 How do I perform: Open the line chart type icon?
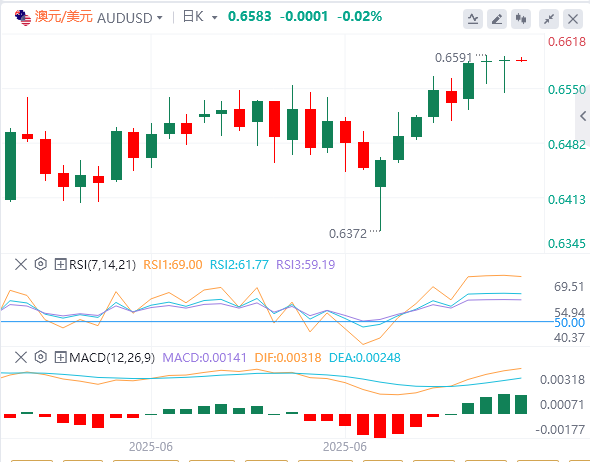pyautogui.click(x=473, y=19)
